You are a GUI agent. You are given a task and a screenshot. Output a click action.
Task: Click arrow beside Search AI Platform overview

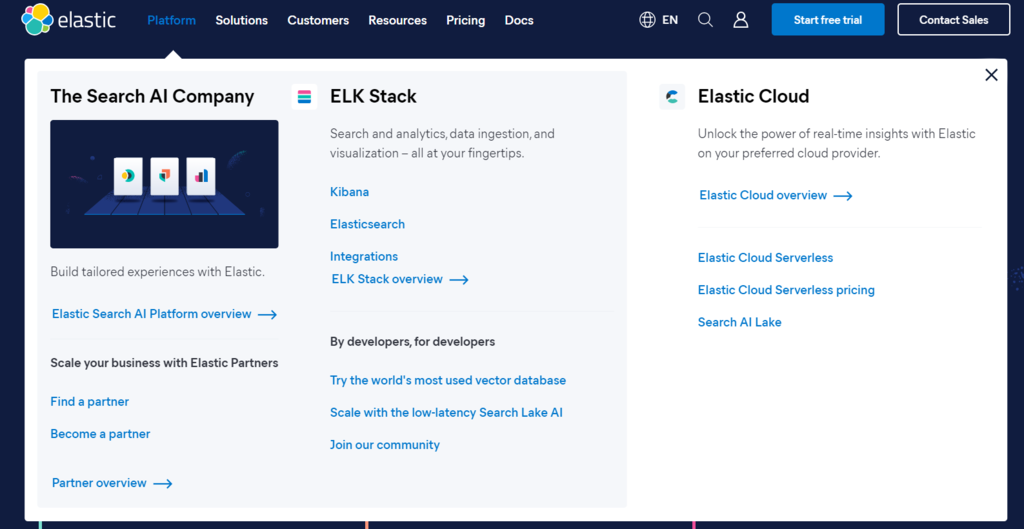coord(267,315)
